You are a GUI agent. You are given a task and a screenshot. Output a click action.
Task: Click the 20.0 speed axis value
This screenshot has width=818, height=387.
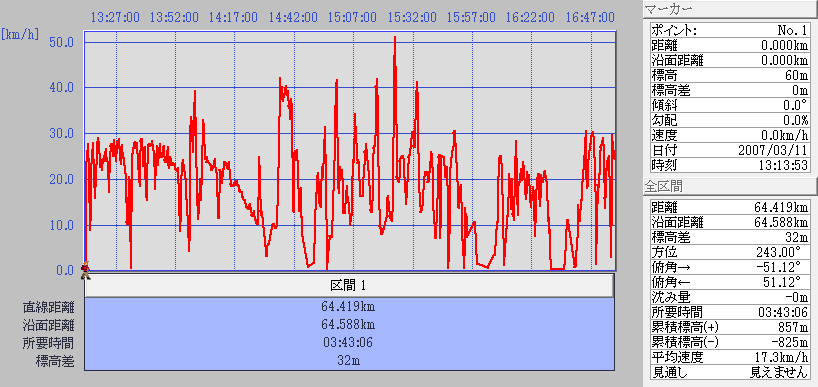coord(61,179)
